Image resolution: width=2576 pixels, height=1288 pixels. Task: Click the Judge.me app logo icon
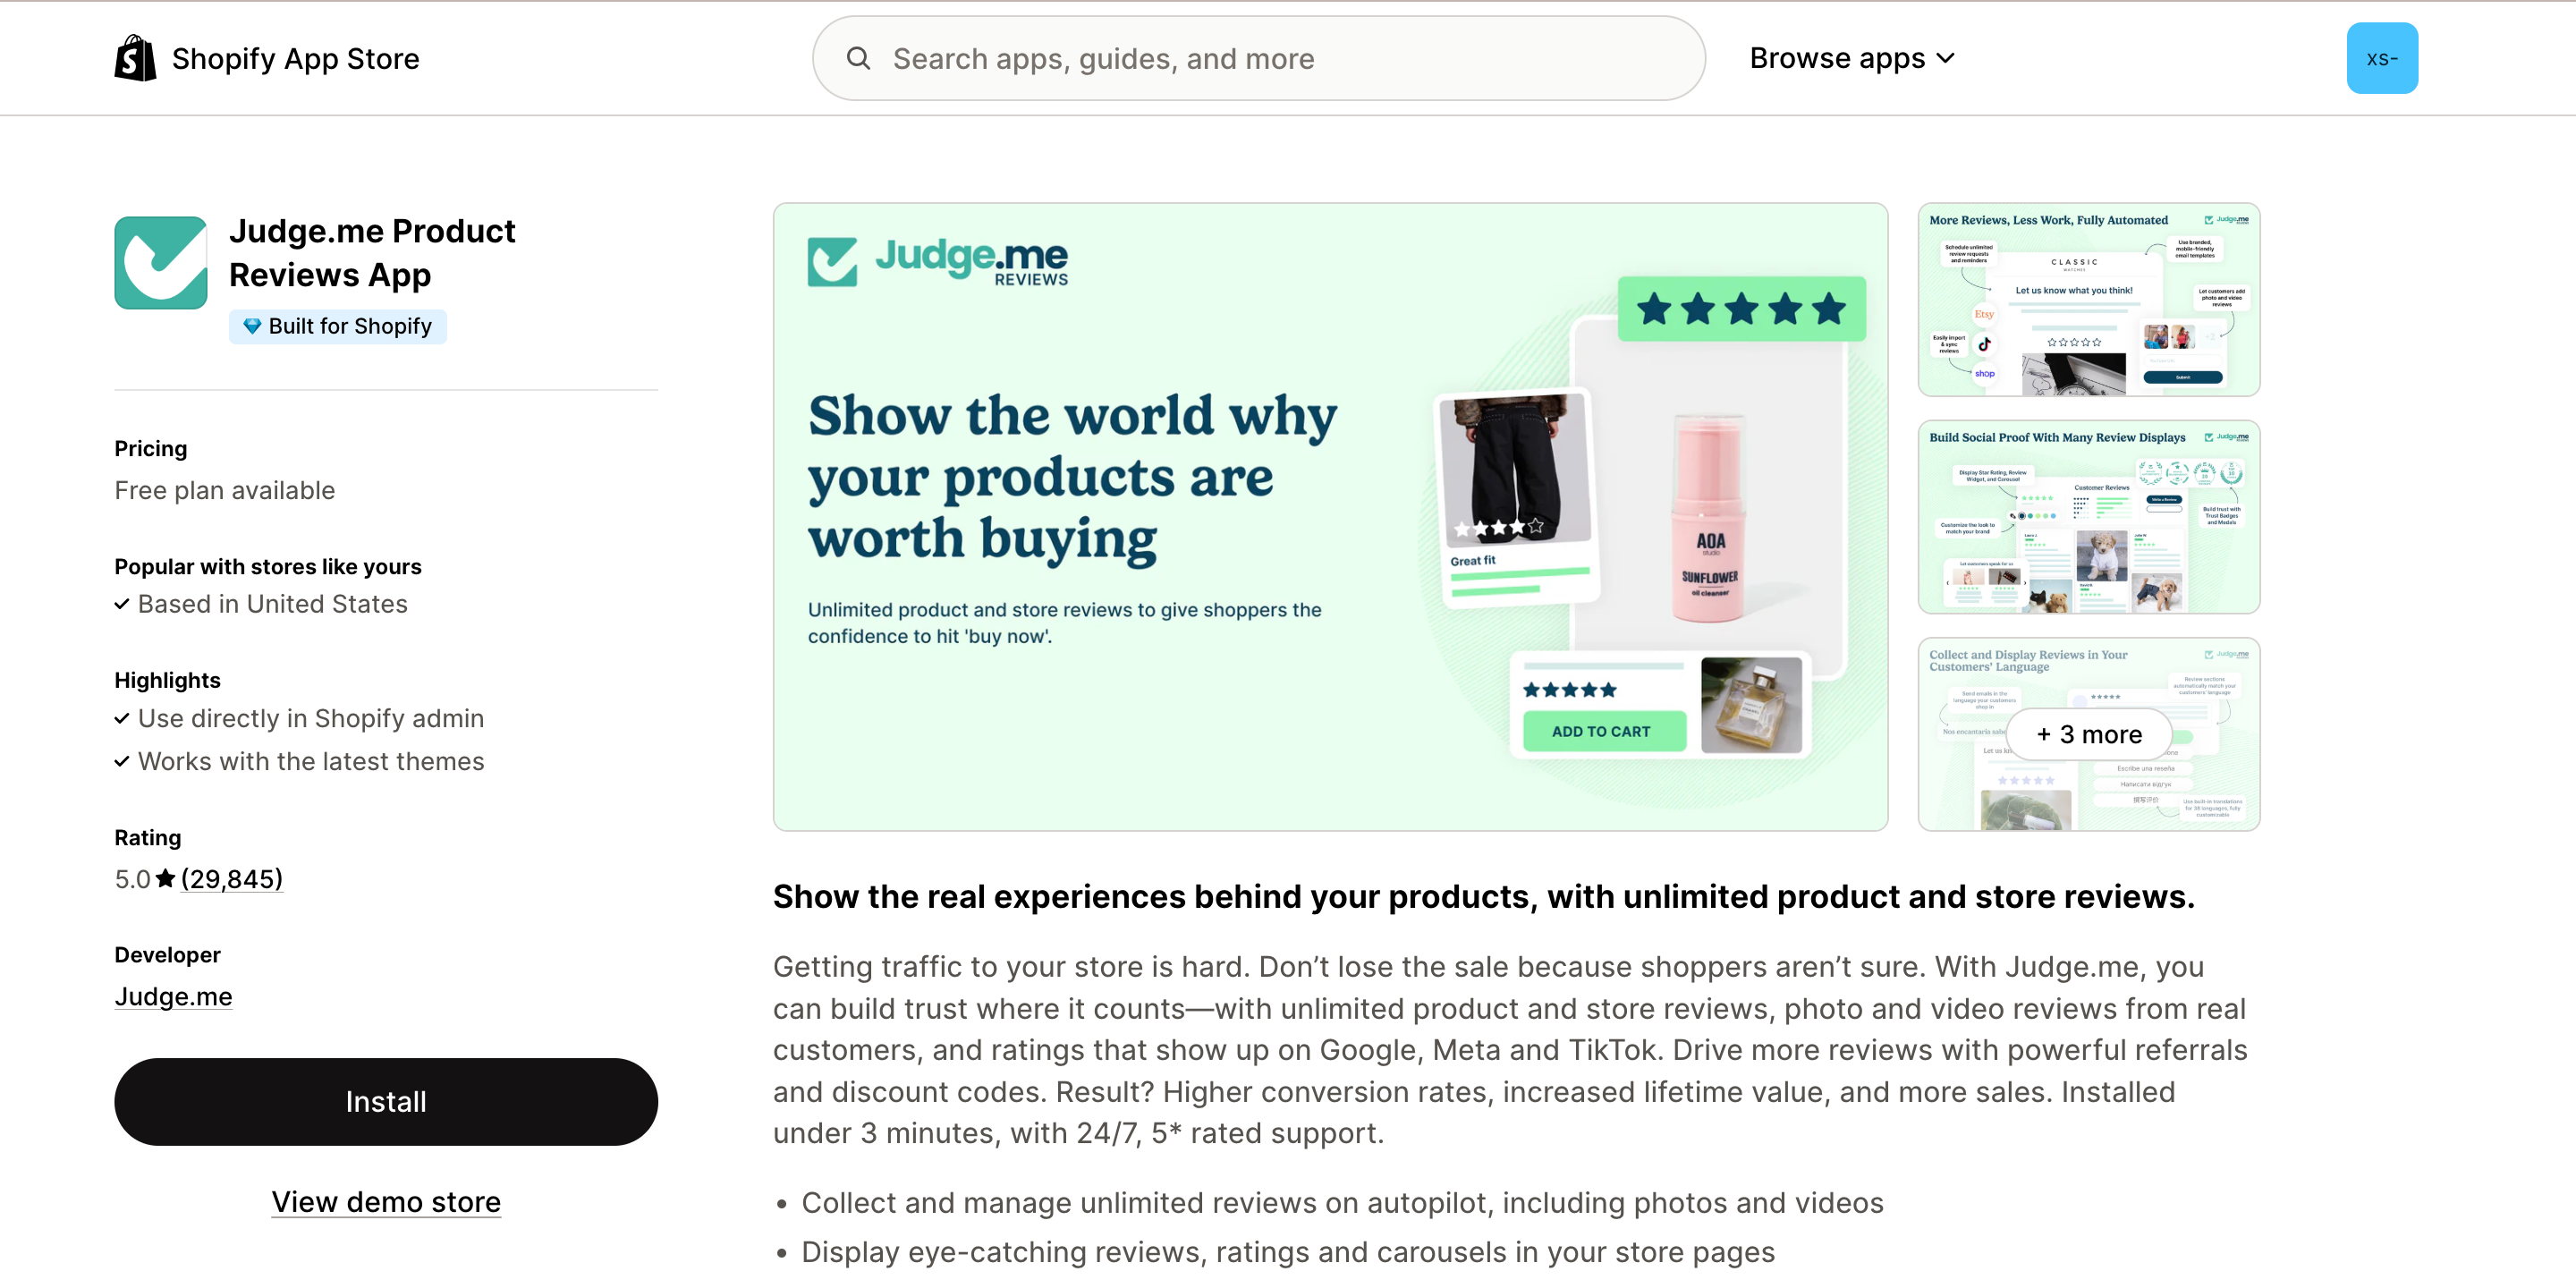pos(161,263)
